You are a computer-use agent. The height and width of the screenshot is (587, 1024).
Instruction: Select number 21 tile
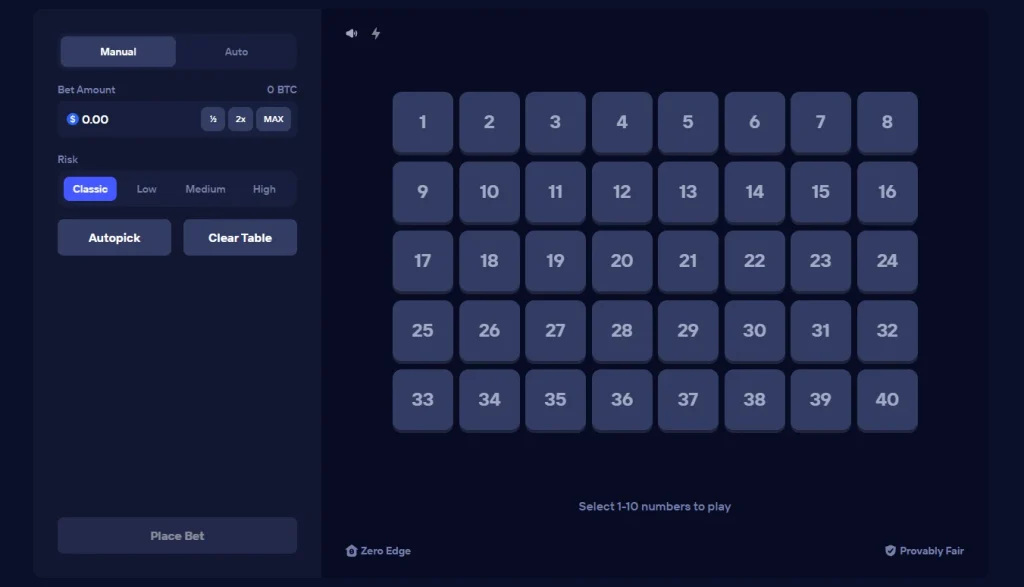pyautogui.click(x=688, y=261)
